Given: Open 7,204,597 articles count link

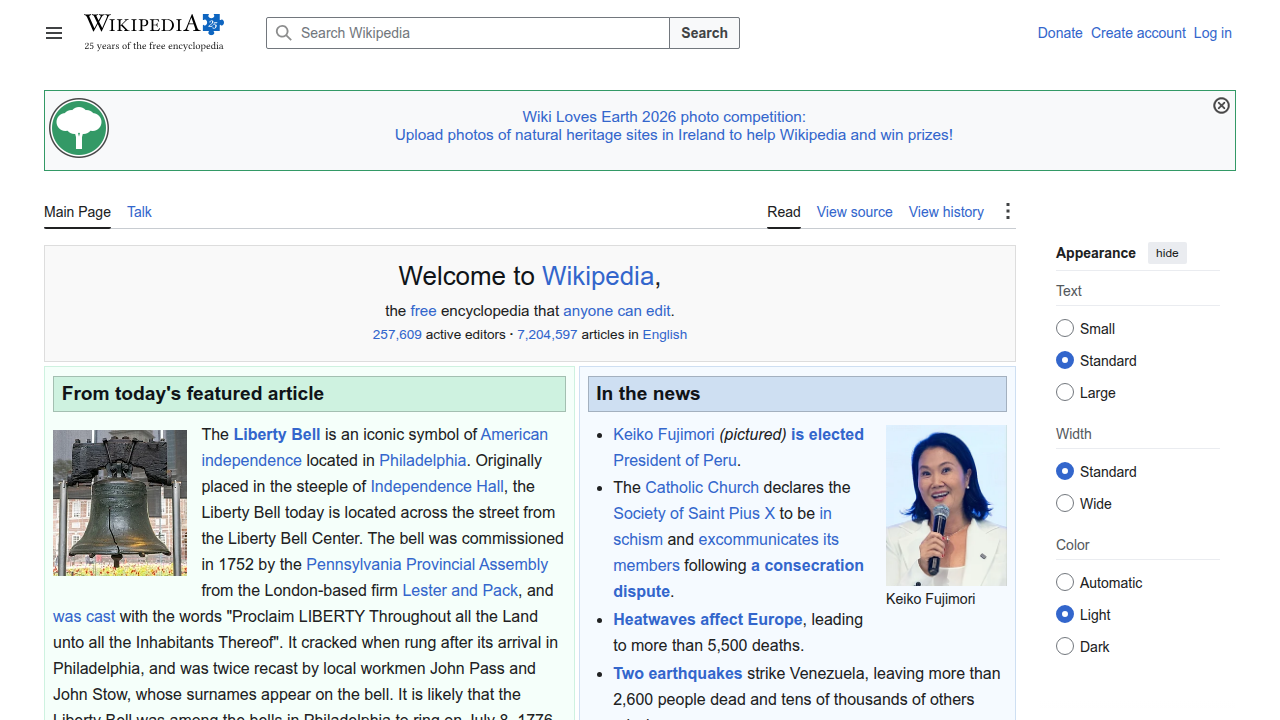Looking at the screenshot, I should click(547, 335).
